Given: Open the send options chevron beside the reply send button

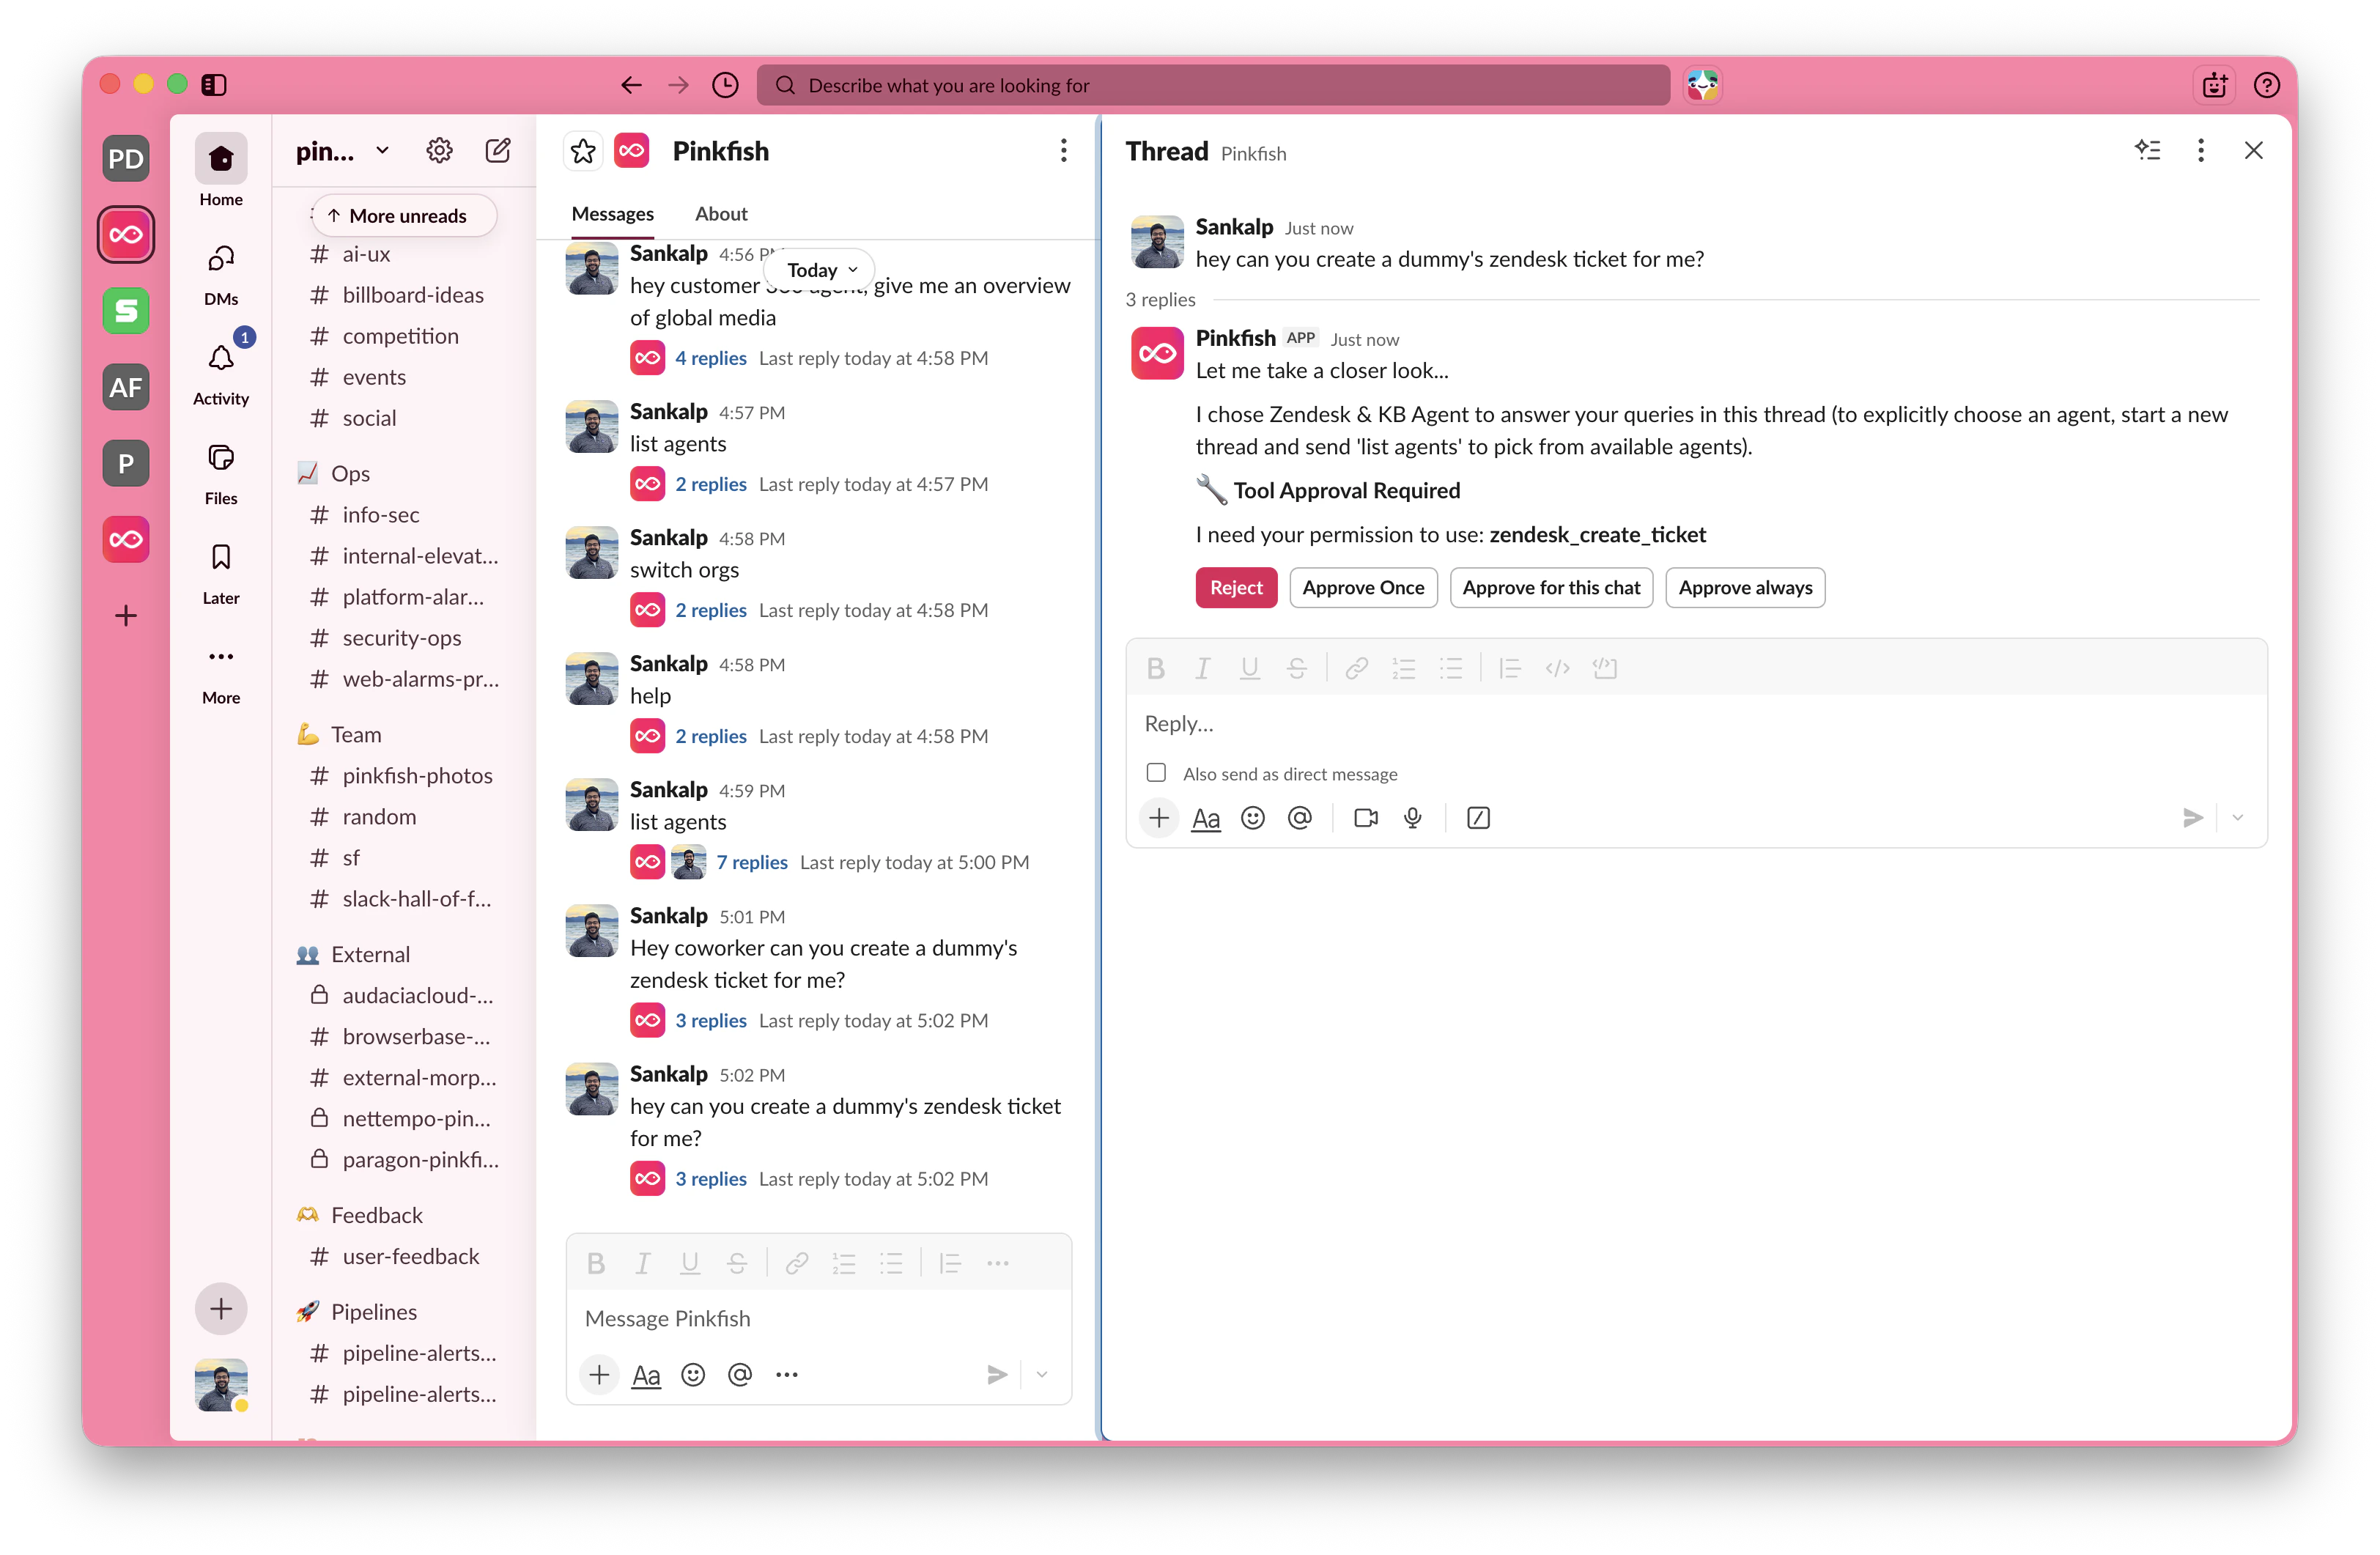Looking at the screenshot, I should coord(2237,818).
